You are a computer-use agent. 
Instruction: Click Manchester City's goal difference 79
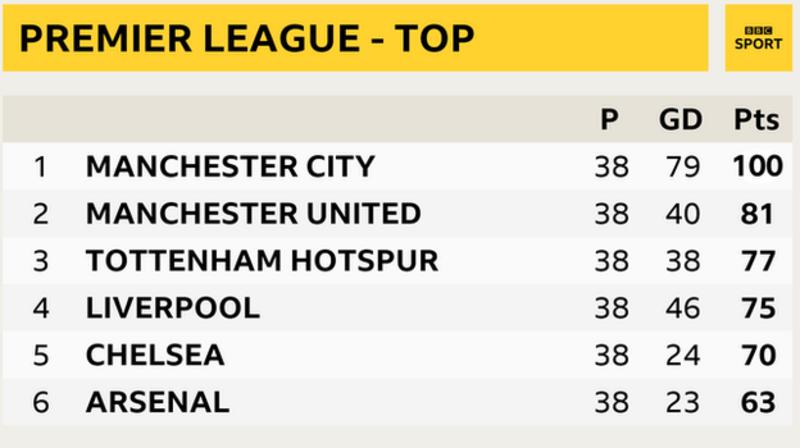pos(683,166)
